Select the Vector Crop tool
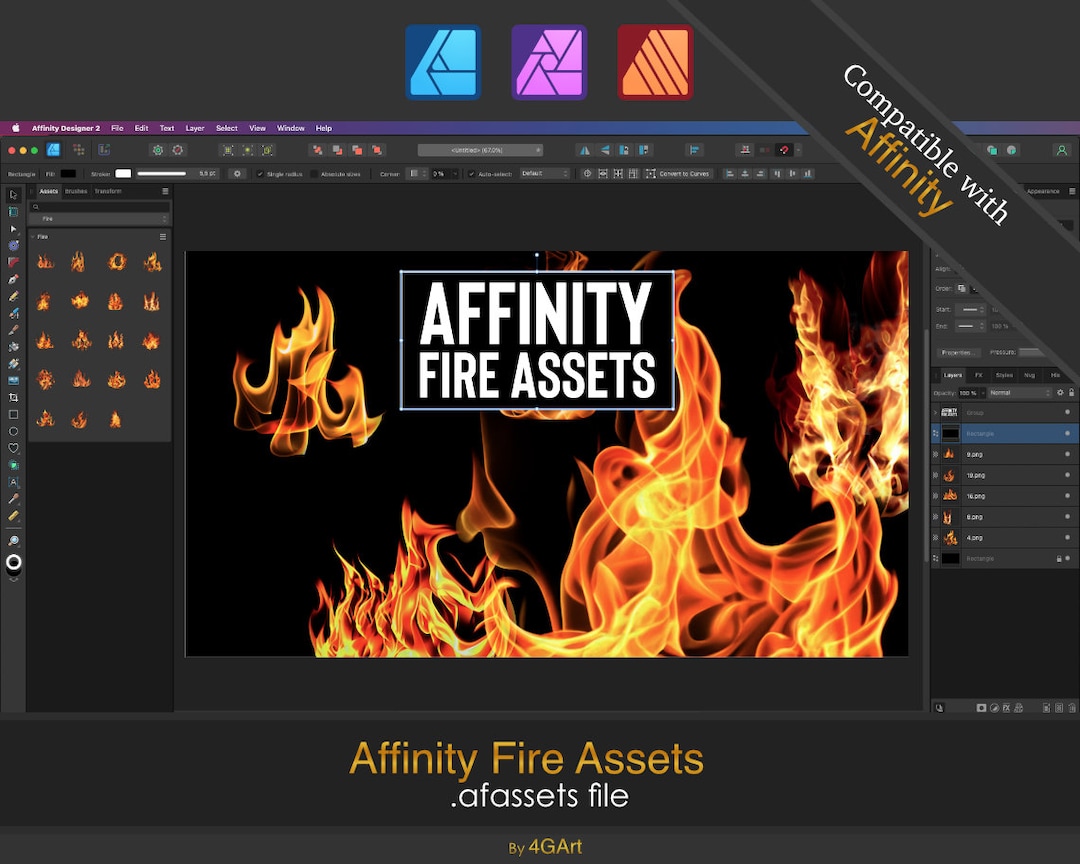Viewport: 1080px width, 864px height. pos(13,397)
